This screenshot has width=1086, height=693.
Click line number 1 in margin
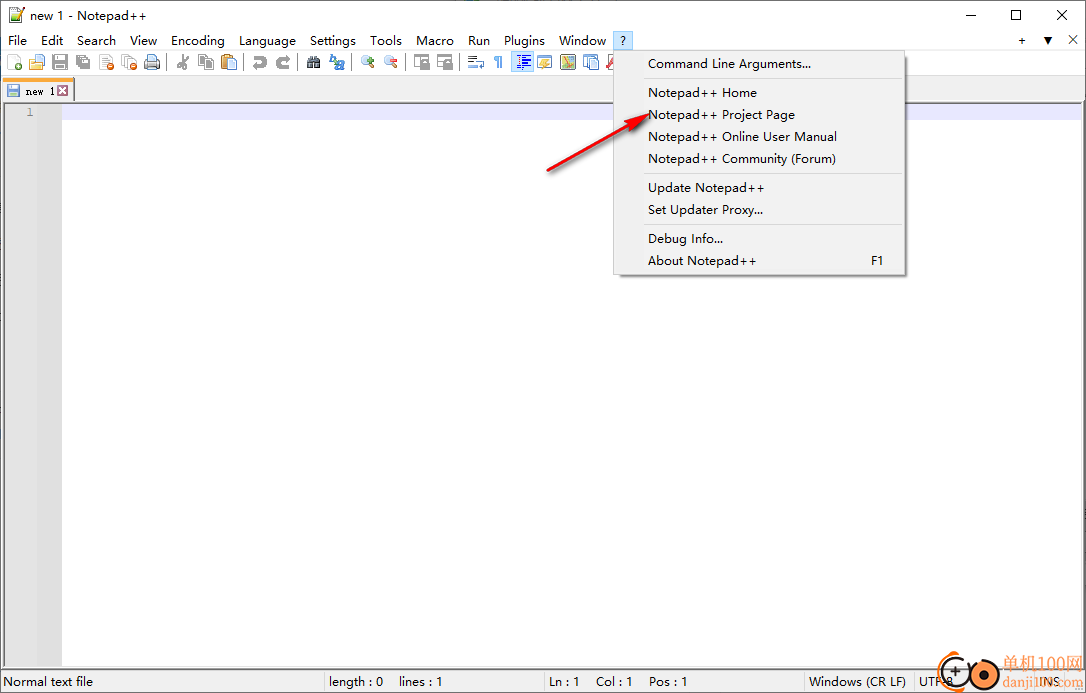[30, 112]
